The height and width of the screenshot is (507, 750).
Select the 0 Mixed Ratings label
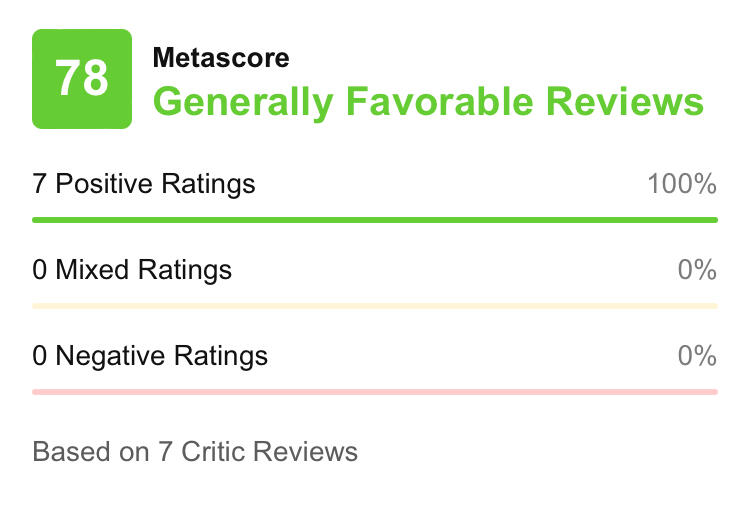[x=132, y=269]
